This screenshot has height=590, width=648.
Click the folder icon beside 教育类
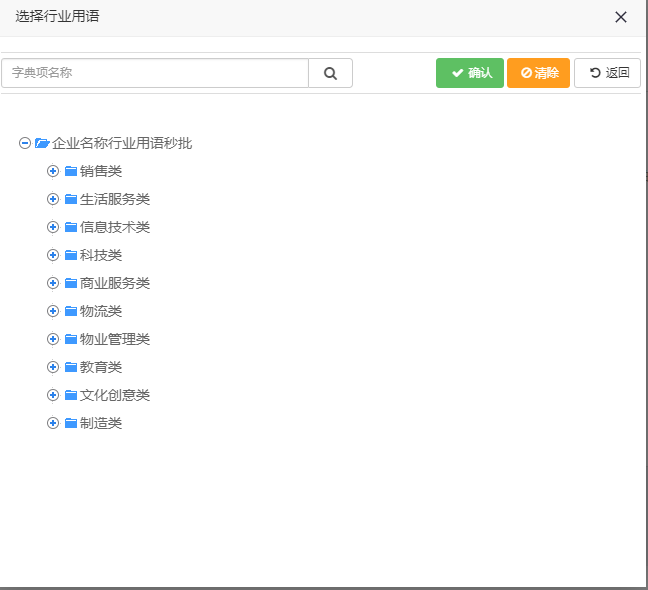click(x=71, y=367)
